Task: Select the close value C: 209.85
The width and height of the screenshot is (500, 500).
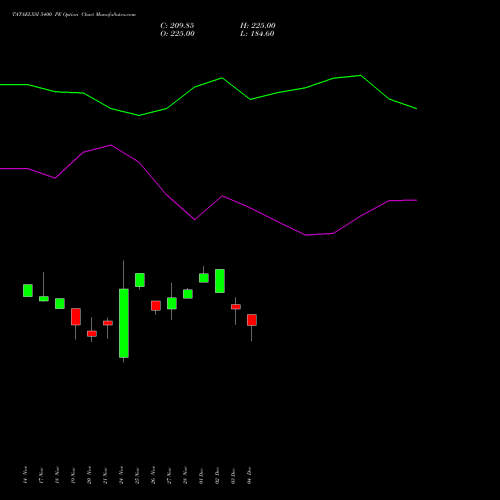Action: tap(177, 26)
